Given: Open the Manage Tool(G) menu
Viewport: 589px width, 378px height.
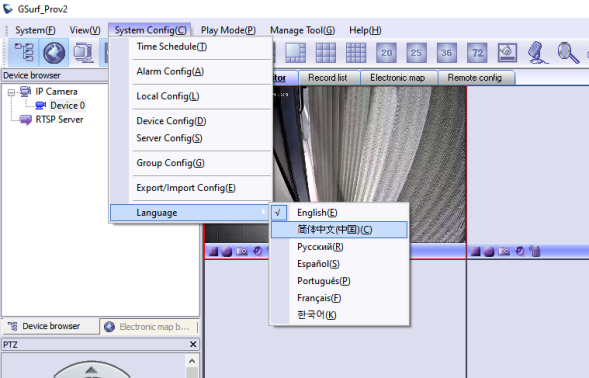Looking at the screenshot, I should click(x=302, y=30).
